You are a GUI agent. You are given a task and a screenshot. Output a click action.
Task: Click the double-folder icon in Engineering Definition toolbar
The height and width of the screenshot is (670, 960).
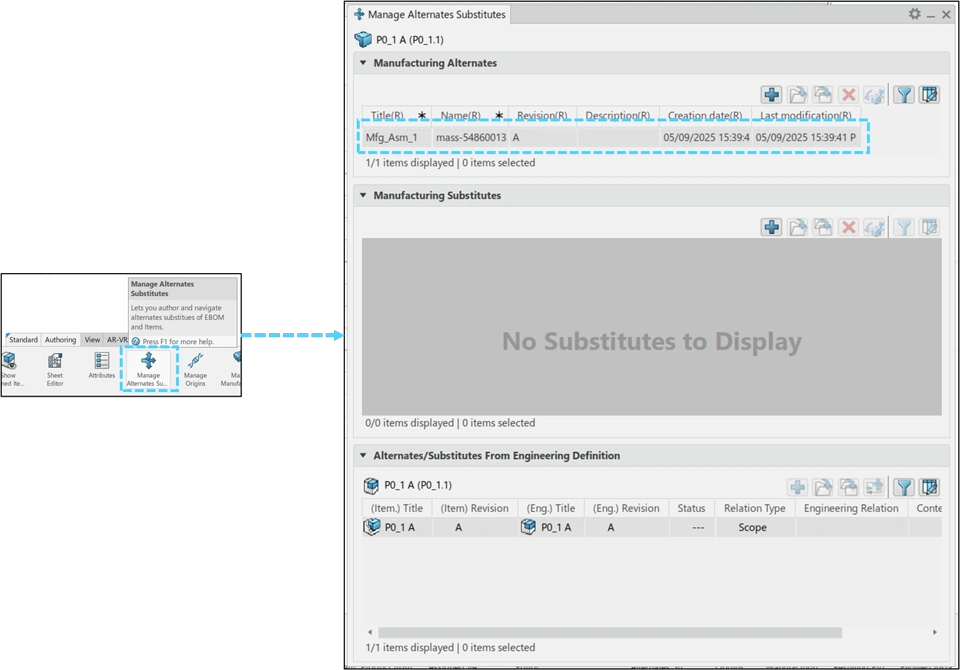pyautogui.click(x=849, y=487)
